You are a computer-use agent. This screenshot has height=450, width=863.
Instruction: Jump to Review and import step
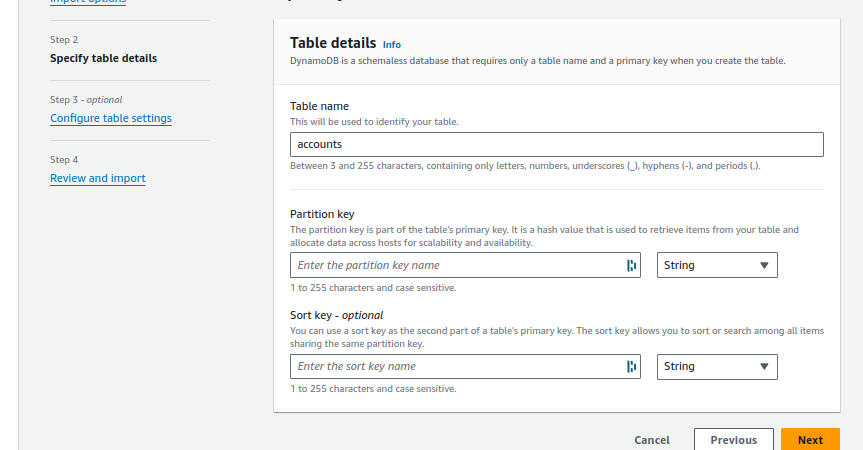97,178
